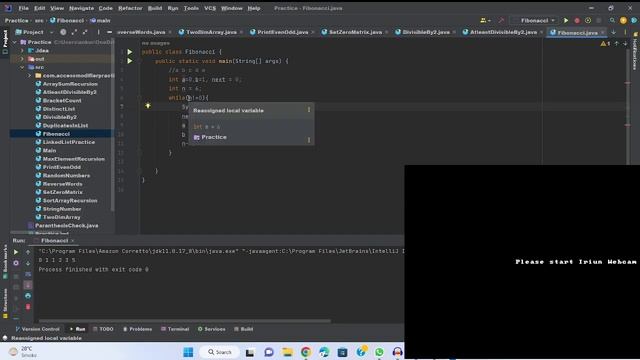Open Search Everywhere magnifier in top toolbar
The height and width of the screenshot is (360, 640).
[612, 20]
